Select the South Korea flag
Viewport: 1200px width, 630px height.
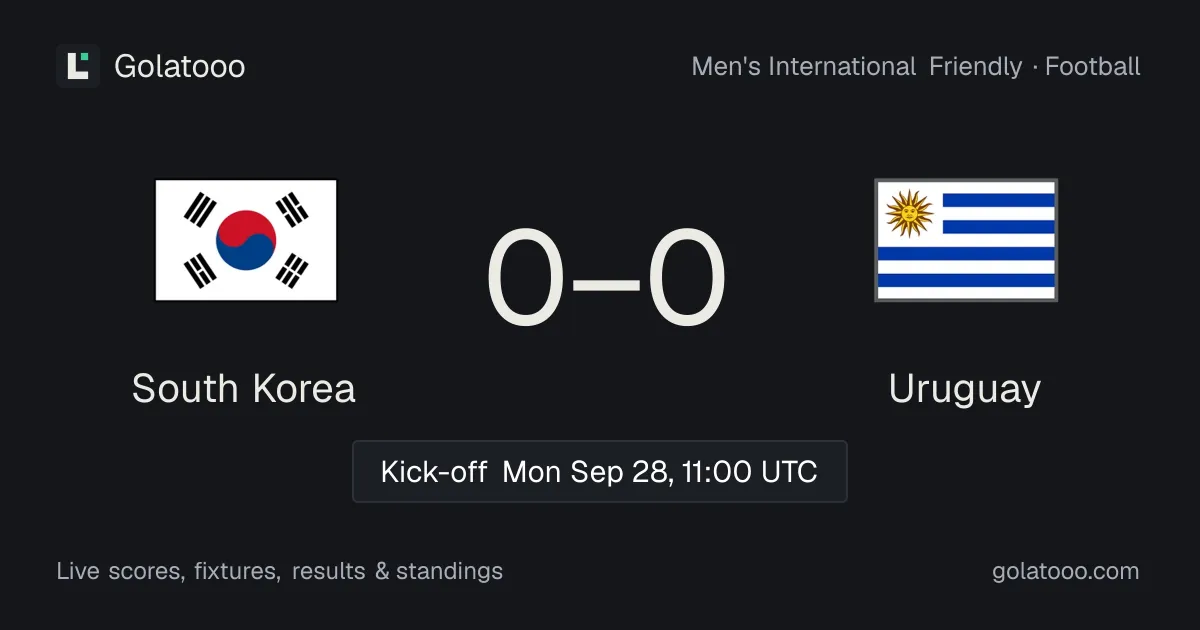[x=246, y=240]
